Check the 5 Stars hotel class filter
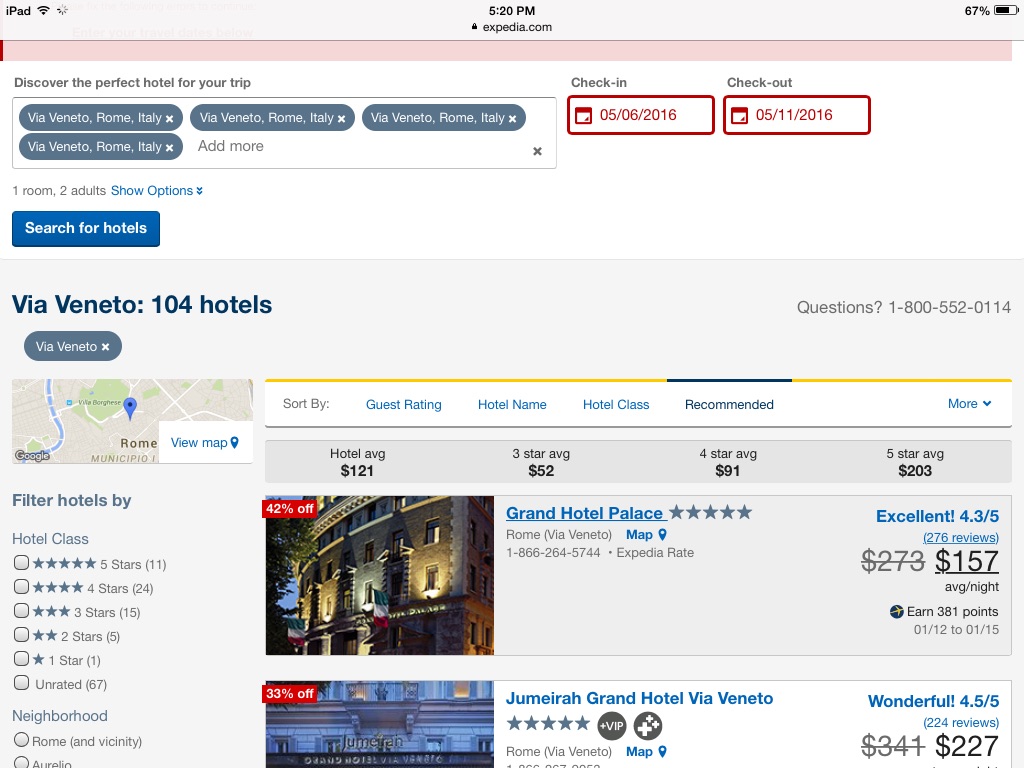The width and height of the screenshot is (1024, 768). click(x=21, y=563)
